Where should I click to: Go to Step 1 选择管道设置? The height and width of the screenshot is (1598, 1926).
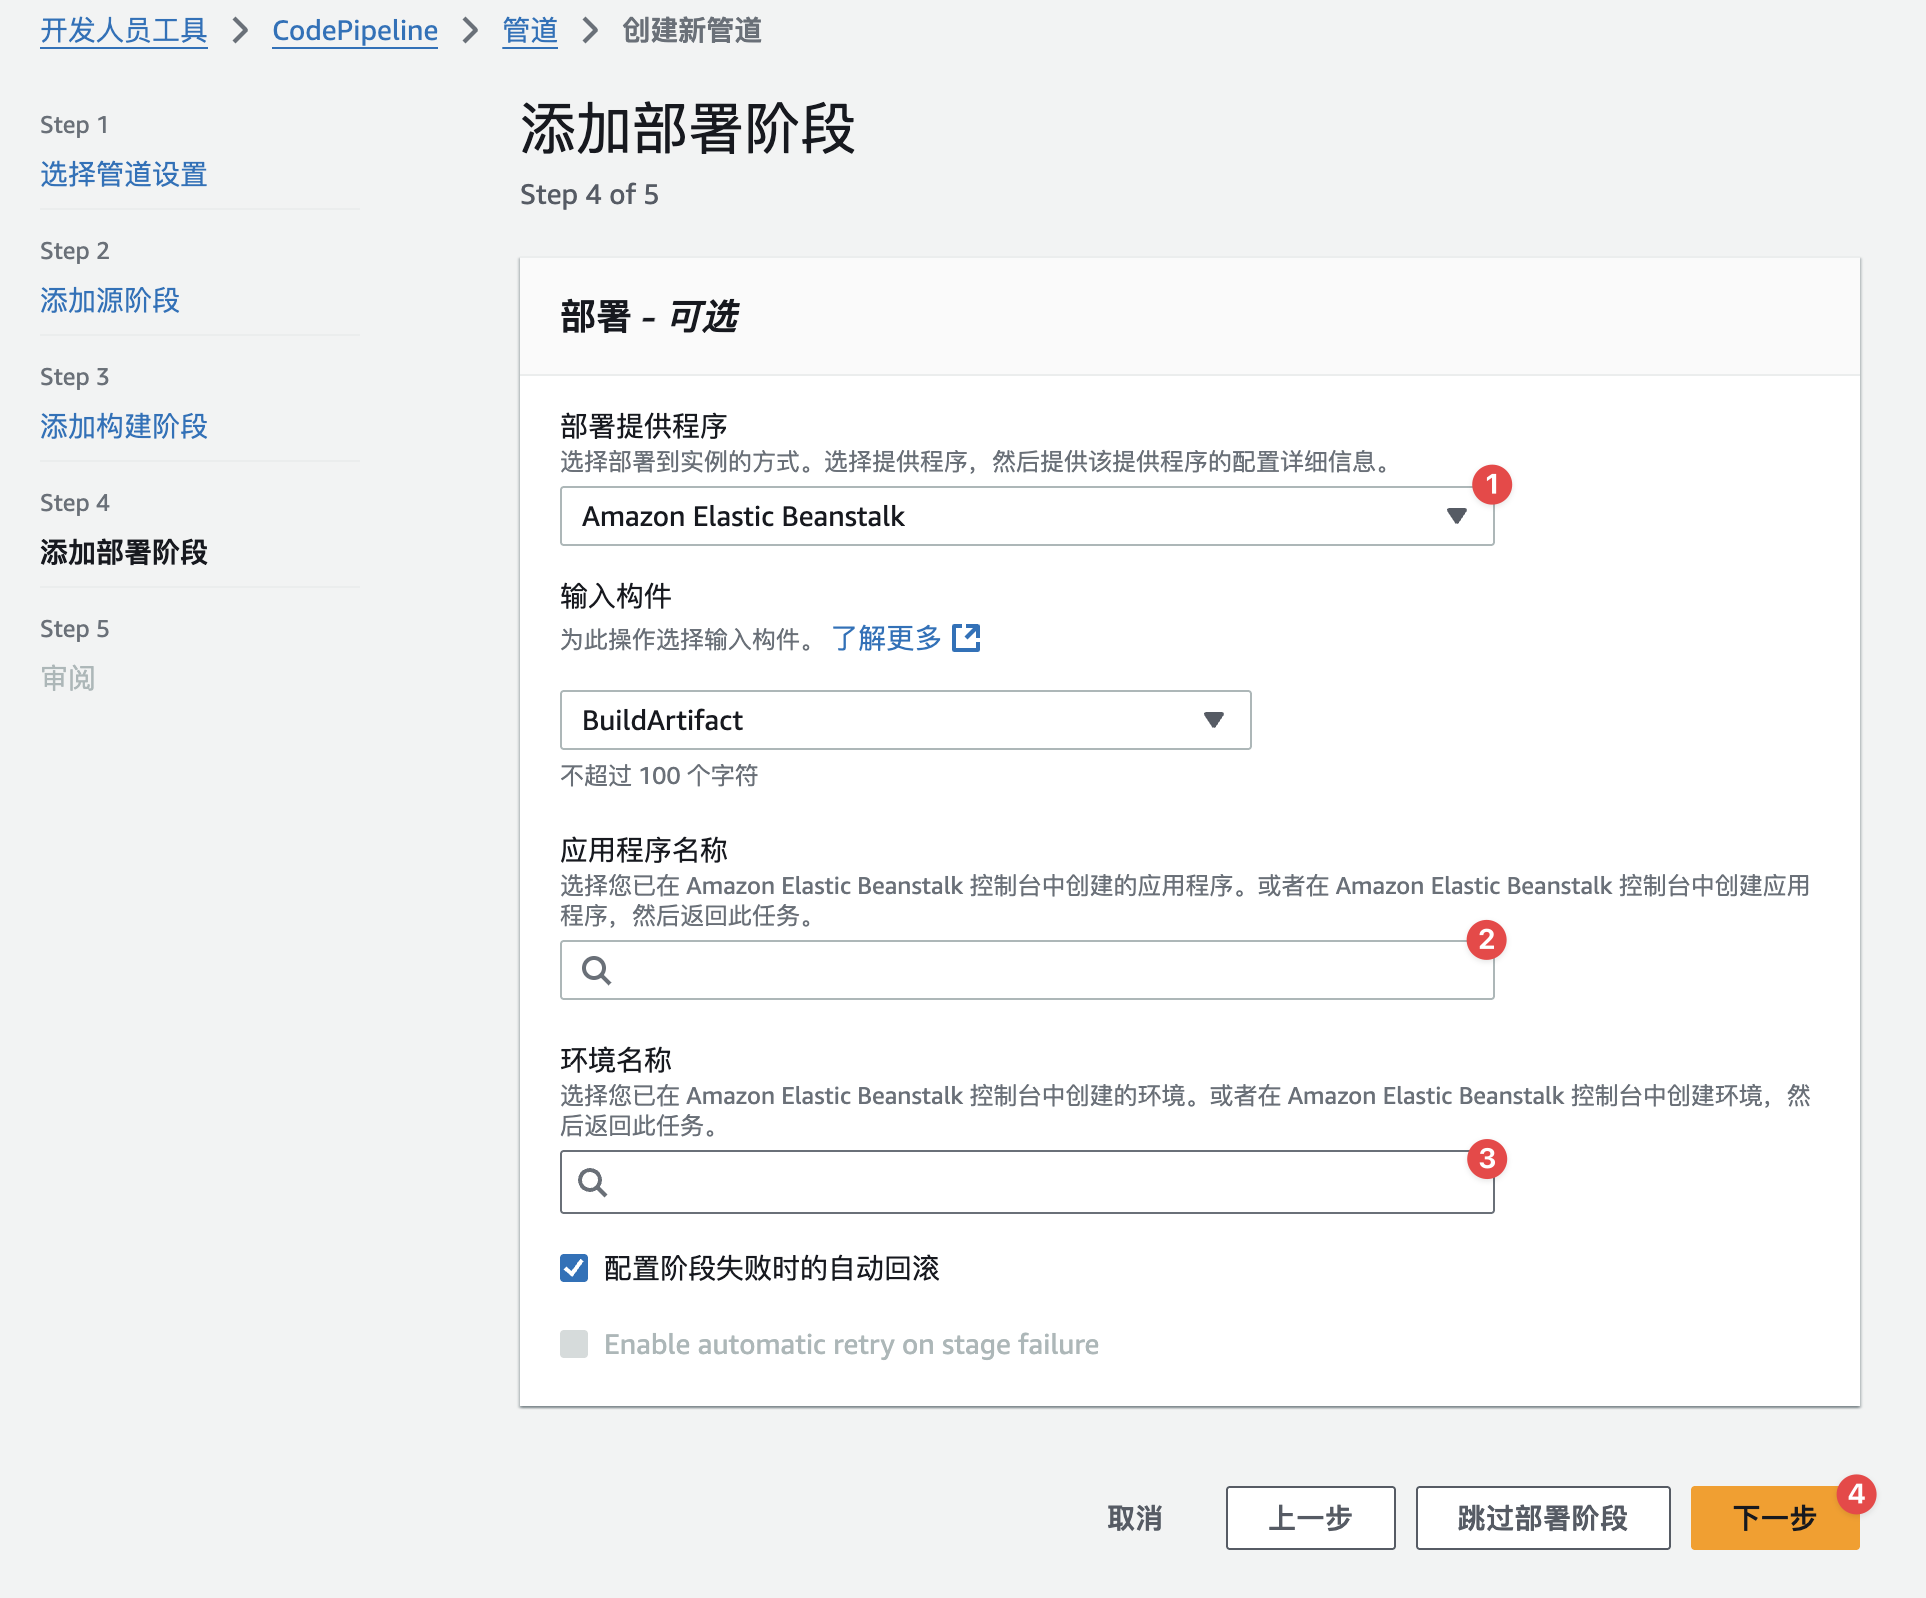pyautogui.click(x=123, y=174)
